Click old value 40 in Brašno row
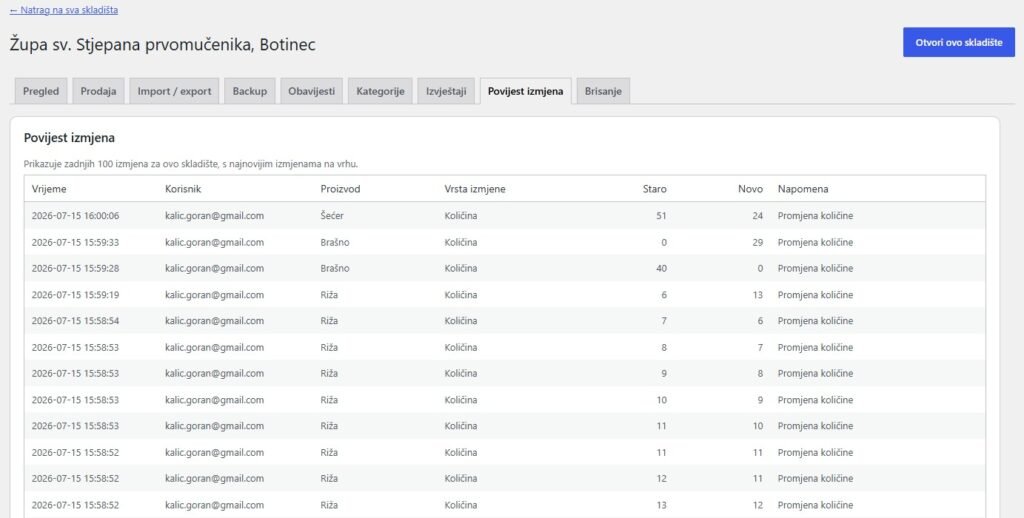 661,268
